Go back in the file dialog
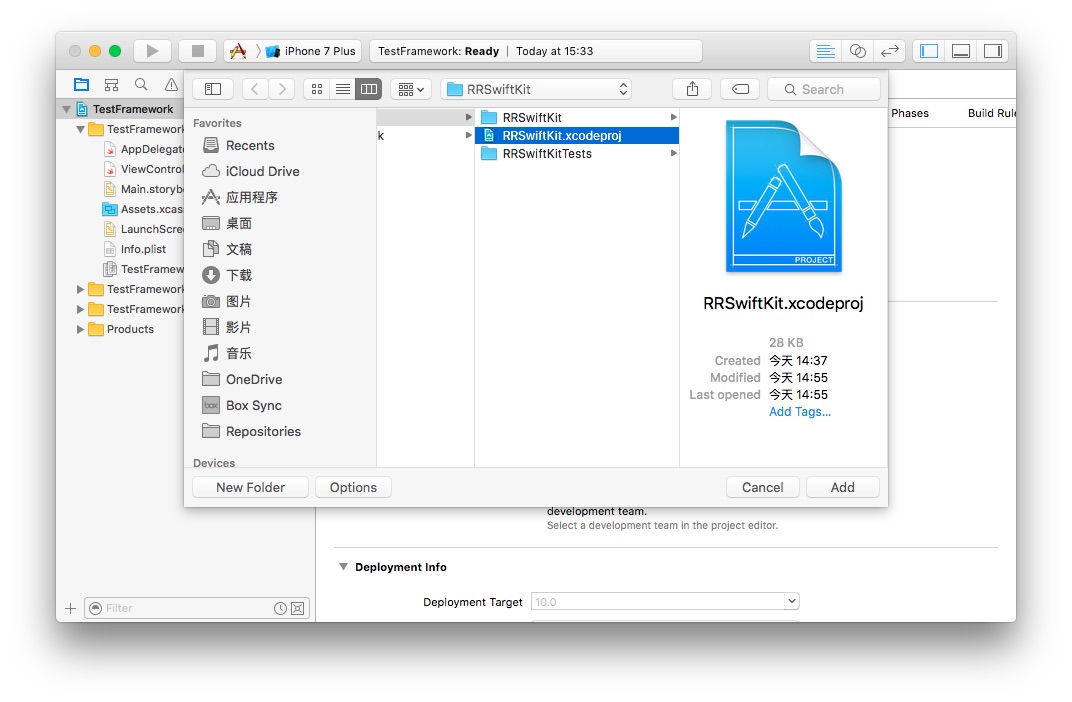Viewport: 1072px width, 702px height. click(255, 90)
